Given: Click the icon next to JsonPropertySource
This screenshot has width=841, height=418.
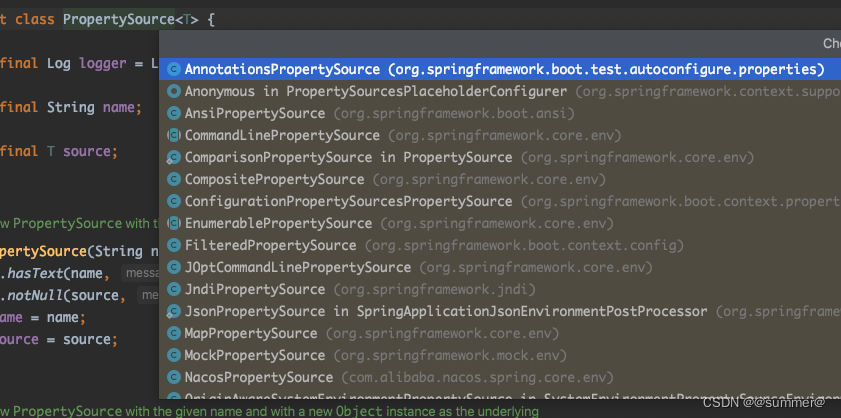Looking at the screenshot, I should (x=173, y=311).
